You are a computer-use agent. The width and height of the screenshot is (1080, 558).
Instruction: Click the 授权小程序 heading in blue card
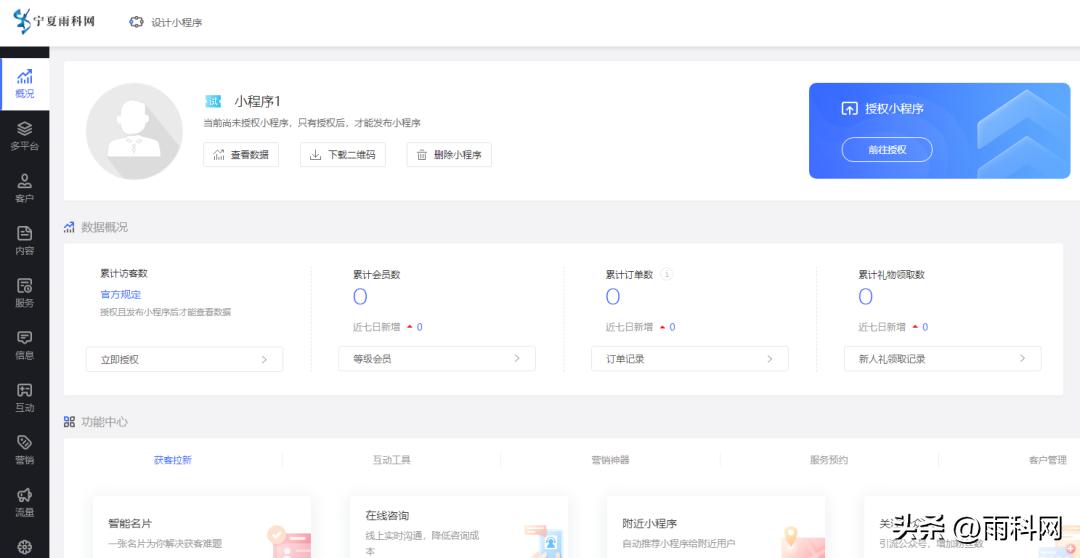(894, 108)
